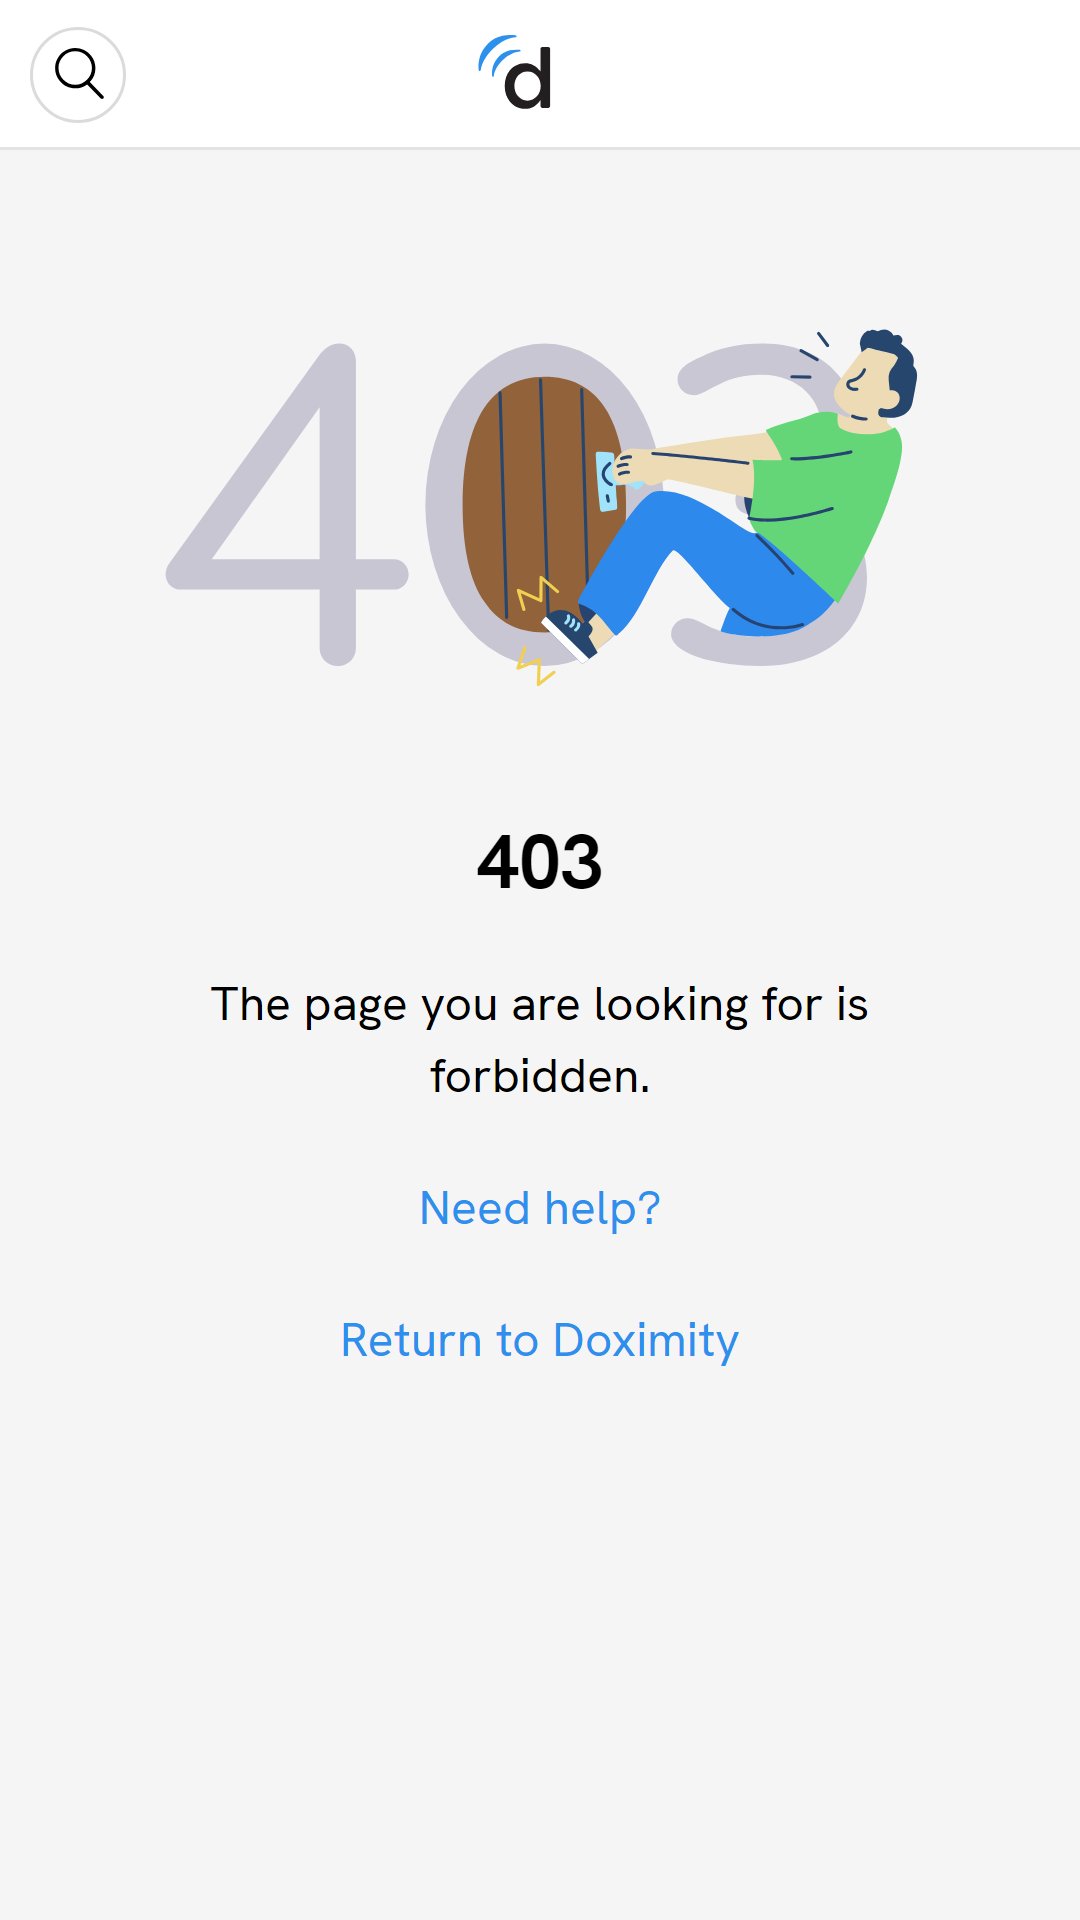Screen dimensions: 1080x1920
Task: Follow the Return to Doximity link
Action: click(x=540, y=1340)
